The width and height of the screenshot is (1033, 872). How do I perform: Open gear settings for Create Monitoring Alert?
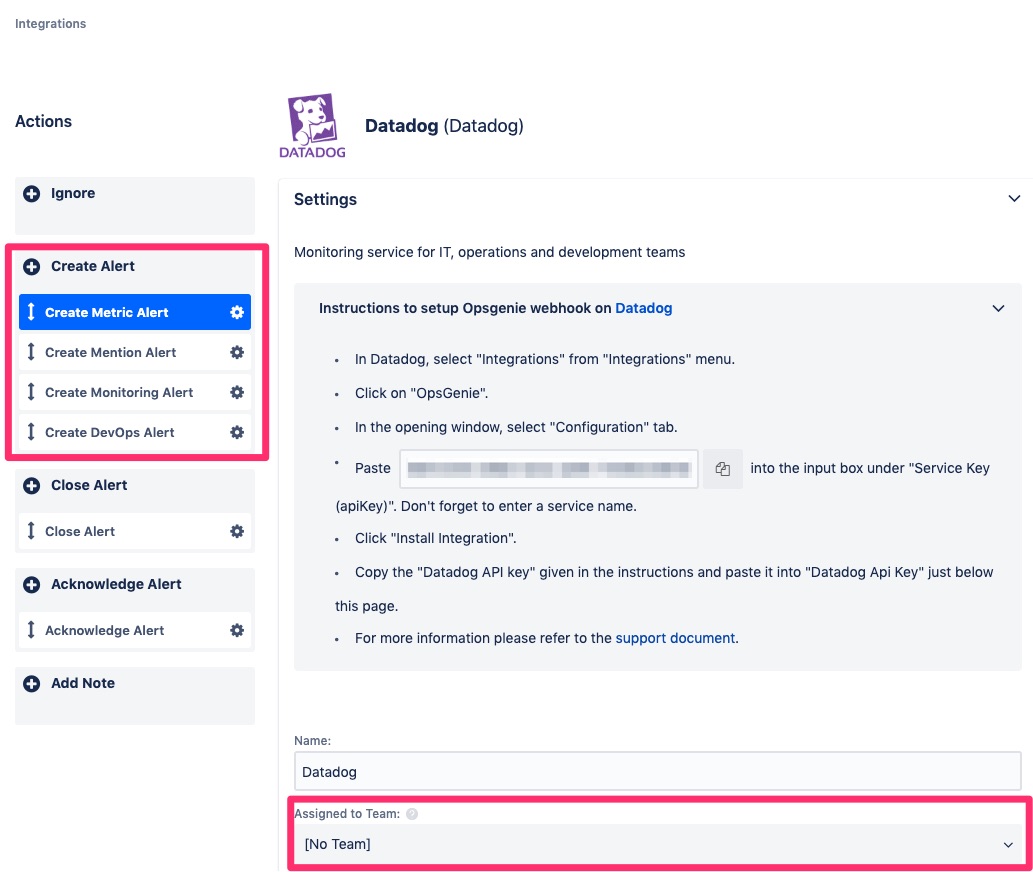(237, 393)
